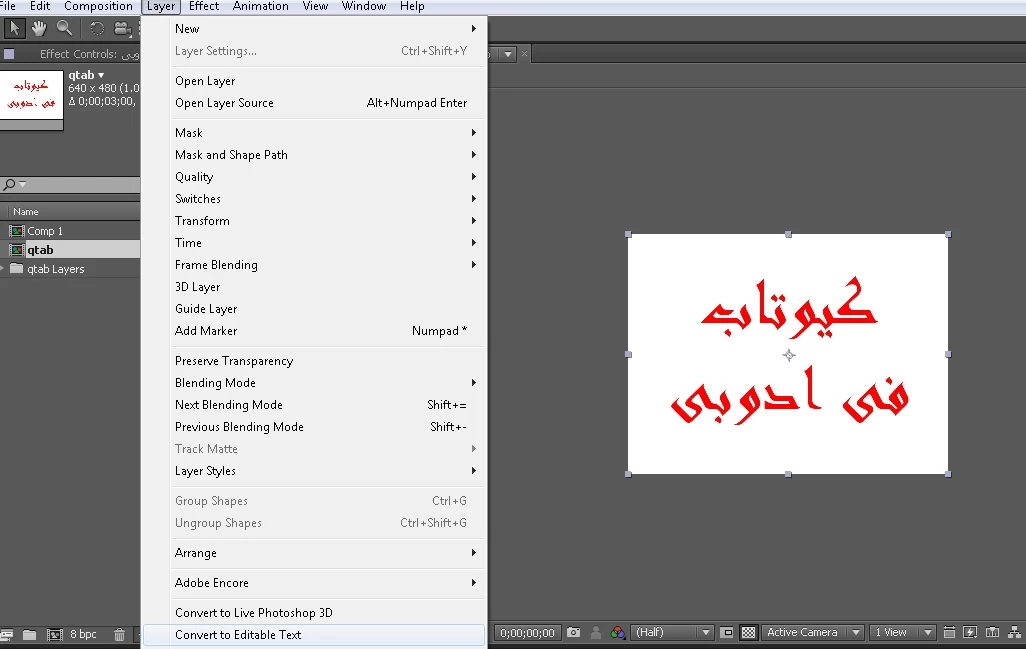Viewport: 1026px width, 649px height.
Task: Delete selected project item with trash icon
Action: [x=119, y=634]
